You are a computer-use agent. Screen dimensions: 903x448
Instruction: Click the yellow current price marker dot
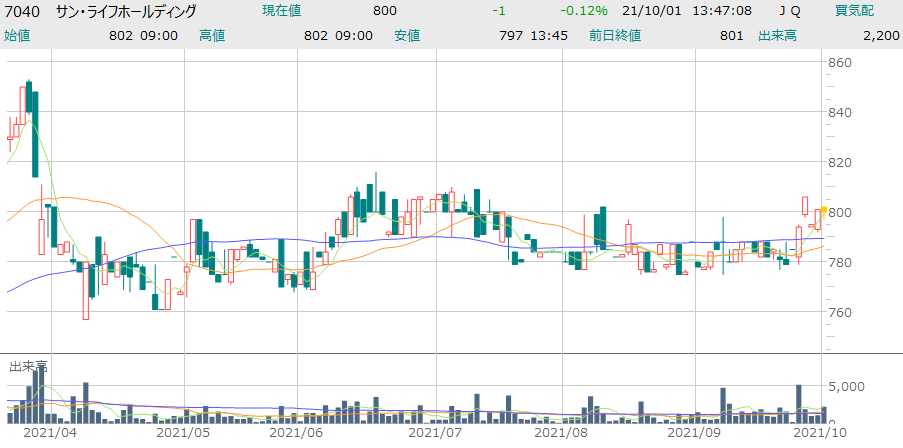823,210
